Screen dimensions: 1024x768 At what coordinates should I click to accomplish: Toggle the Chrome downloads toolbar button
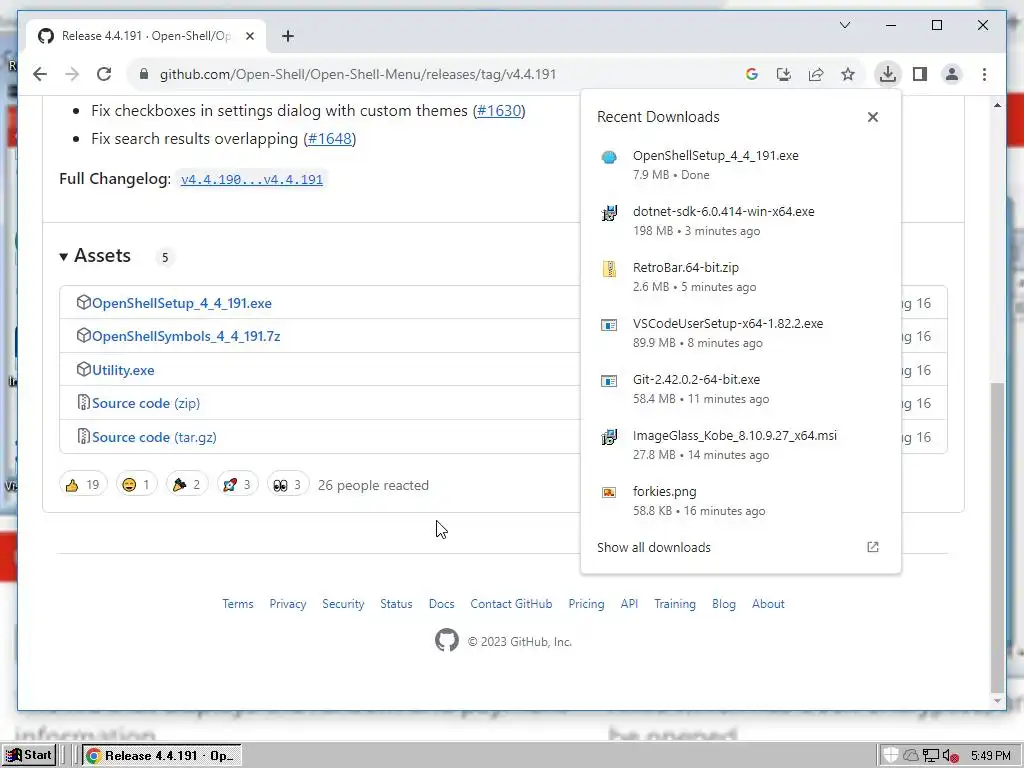pyautogui.click(x=888, y=74)
